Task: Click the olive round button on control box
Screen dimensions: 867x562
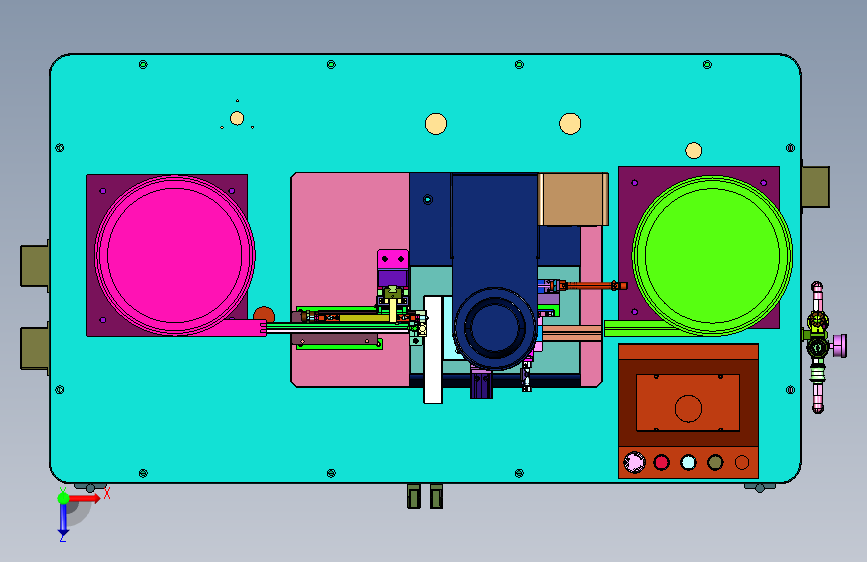Action: 715,462
